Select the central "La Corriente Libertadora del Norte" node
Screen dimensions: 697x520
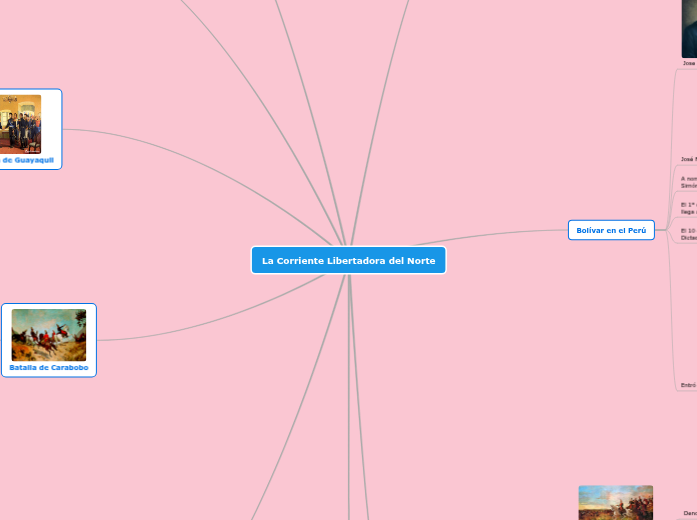348,260
